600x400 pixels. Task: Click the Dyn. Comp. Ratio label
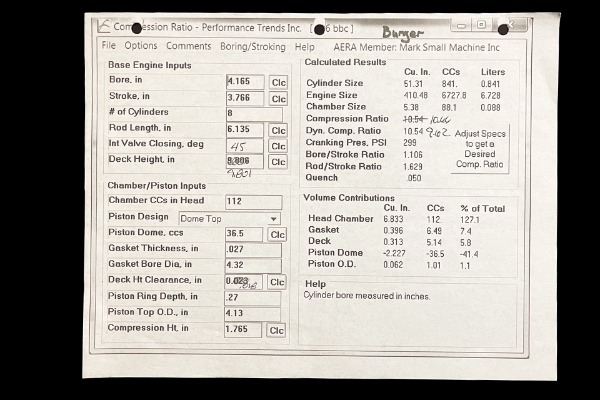coord(343,131)
